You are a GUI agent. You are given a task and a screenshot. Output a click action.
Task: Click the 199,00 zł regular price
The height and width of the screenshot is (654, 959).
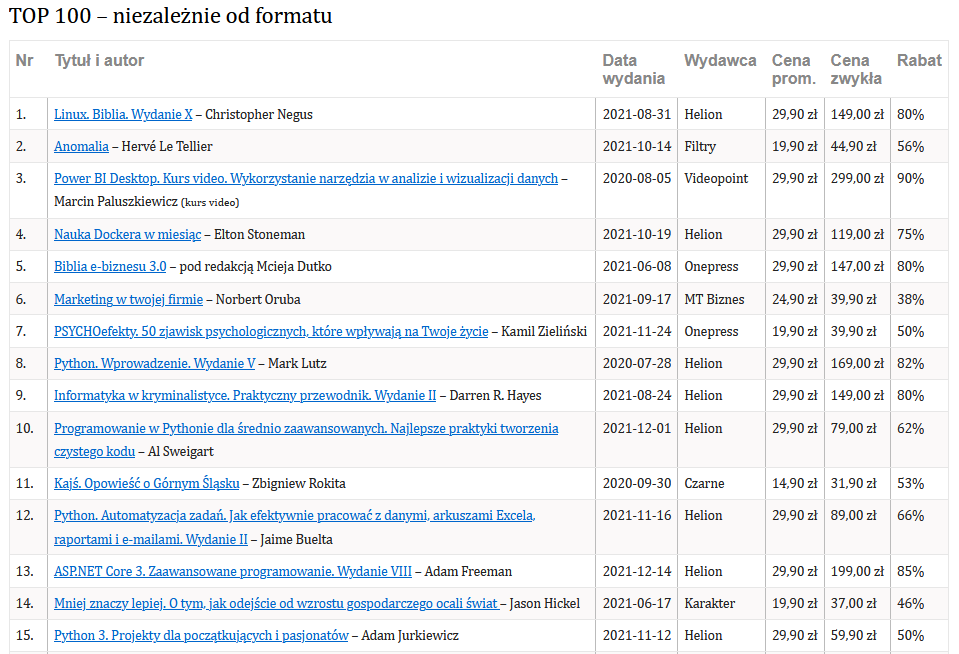coord(857,571)
